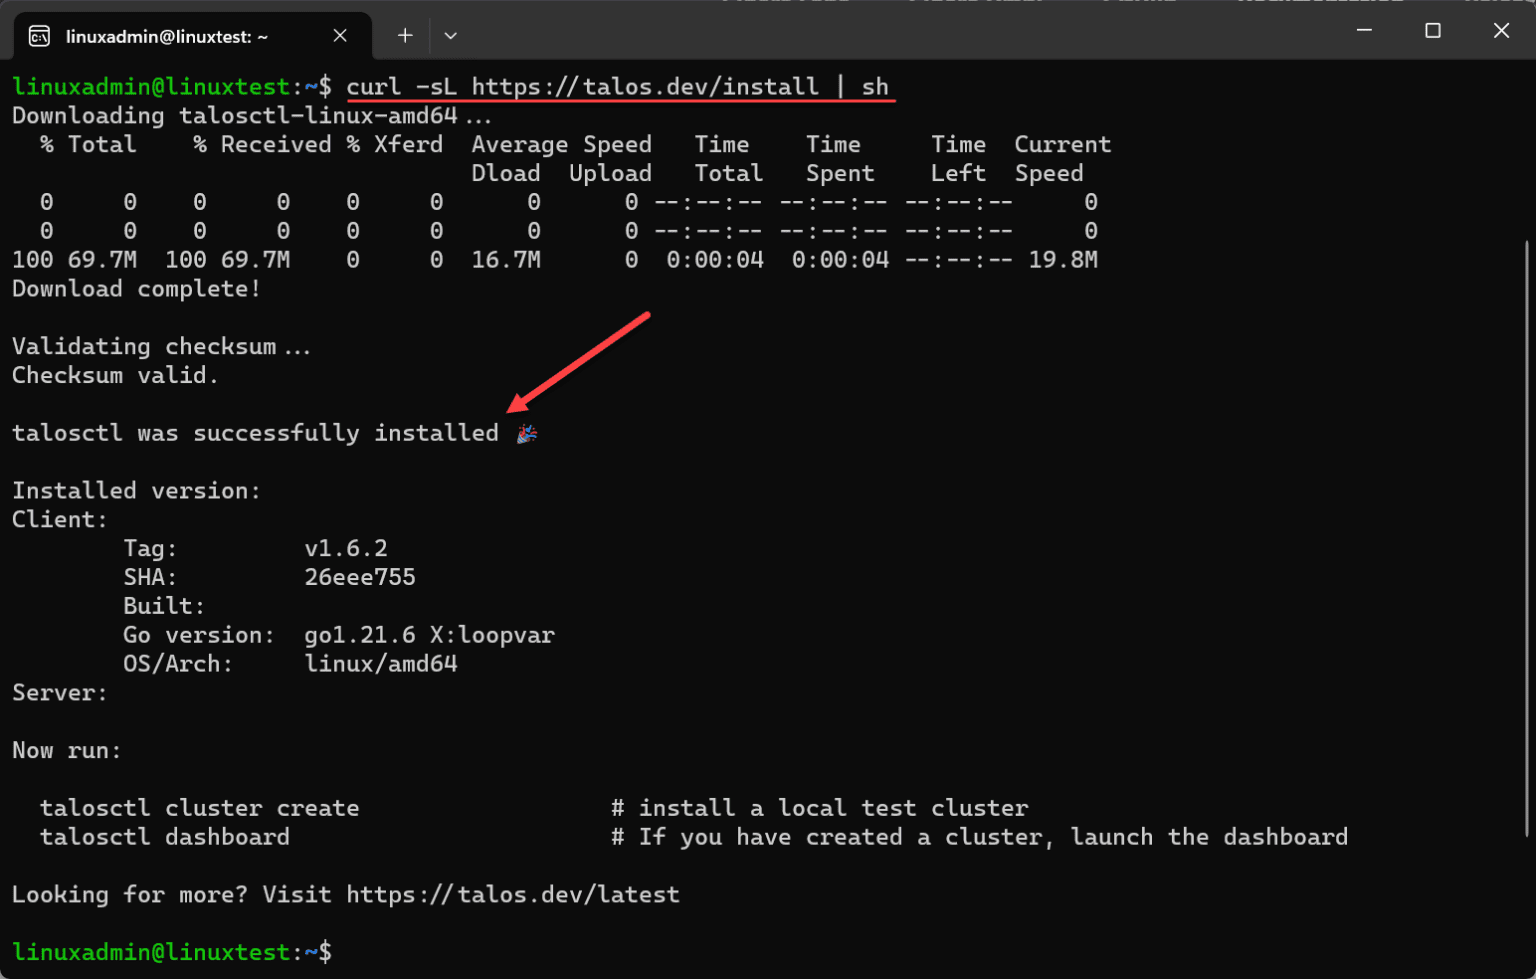The image size is (1536, 979).
Task: Select the underlined curl install command
Action: 618,87
